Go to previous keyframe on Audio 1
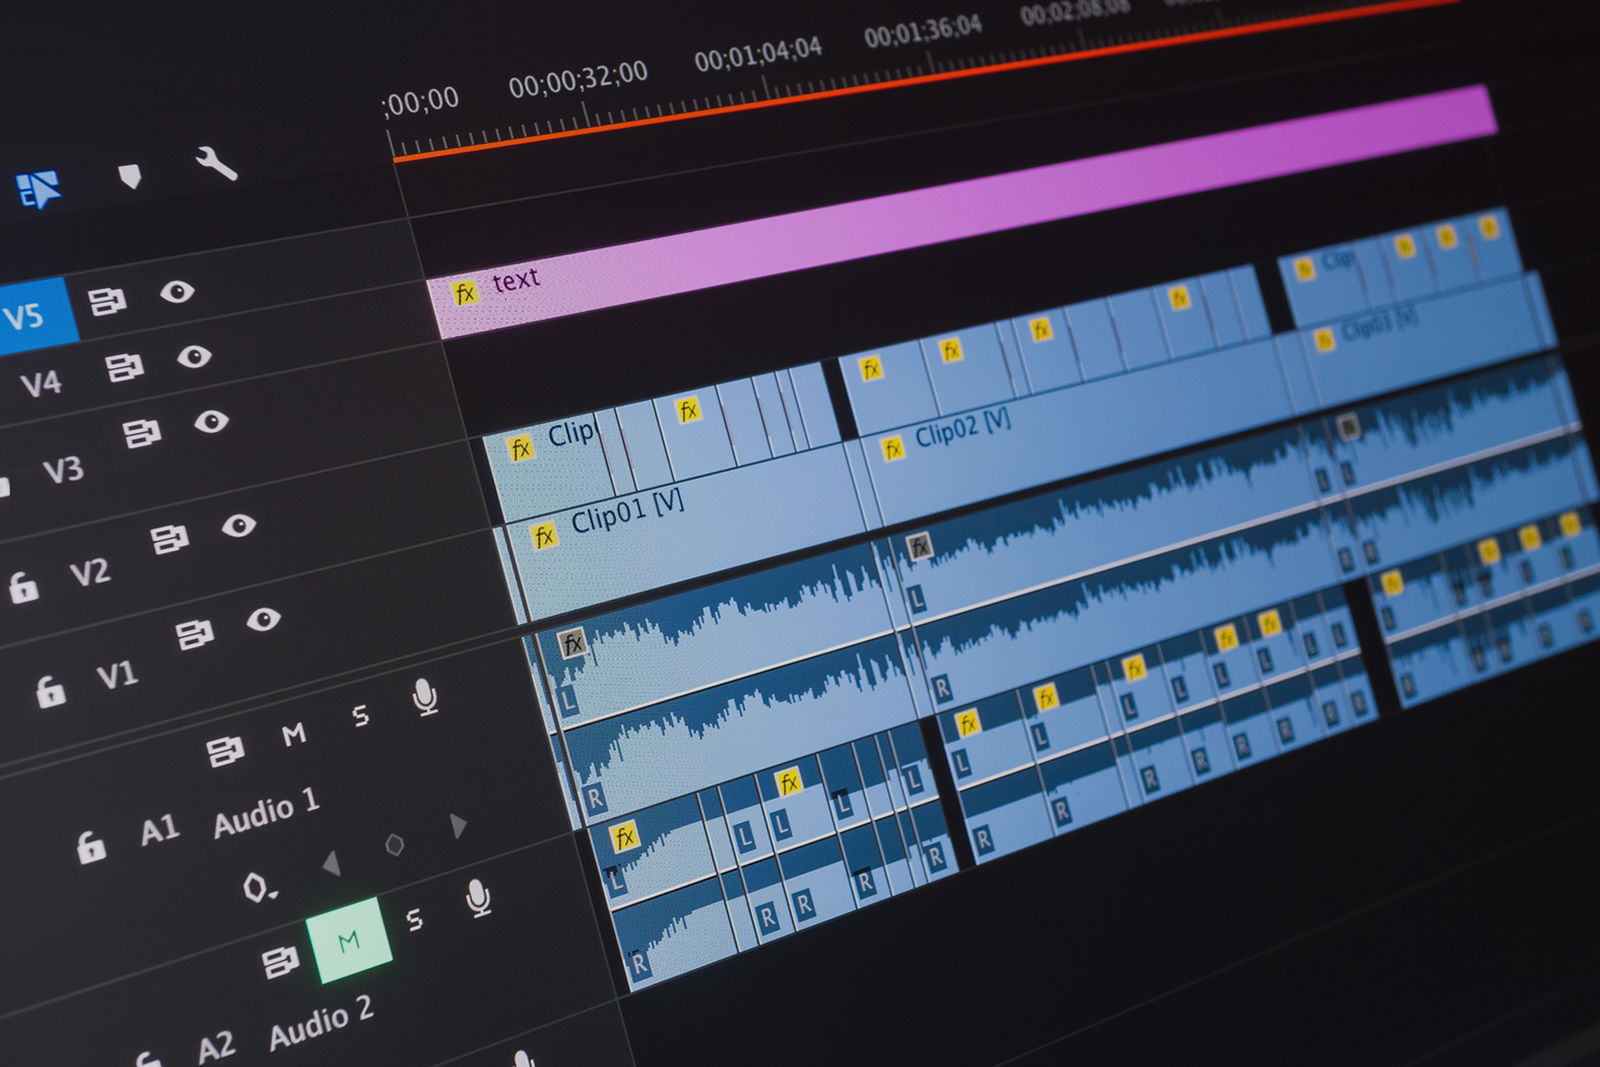Viewport: 1600px width, 1067px height. click(332, 863)
